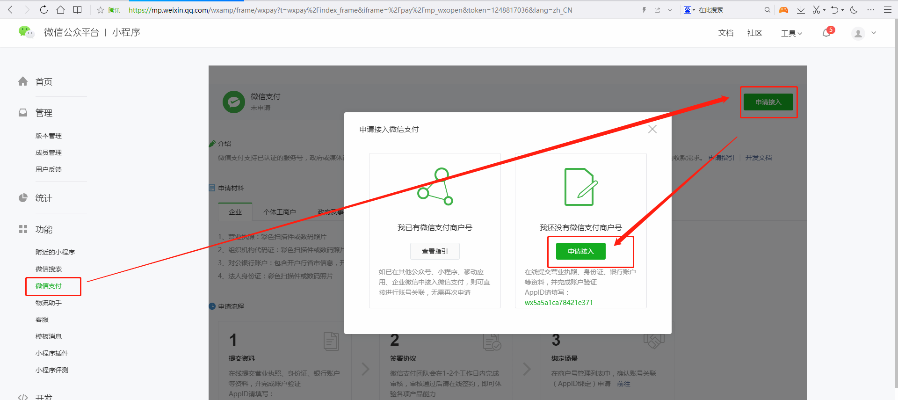Image resolution: width=898 pixels, height=400 pixels.
Task: Open the notification bell with red badge
Action: (x=828, y=33)
